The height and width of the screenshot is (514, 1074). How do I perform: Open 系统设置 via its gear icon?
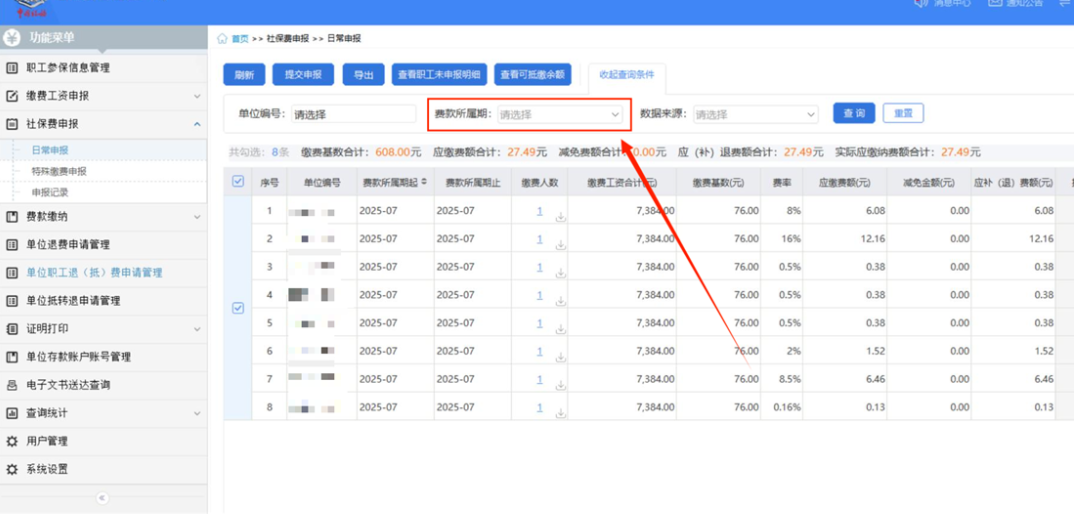click(12, 469)
